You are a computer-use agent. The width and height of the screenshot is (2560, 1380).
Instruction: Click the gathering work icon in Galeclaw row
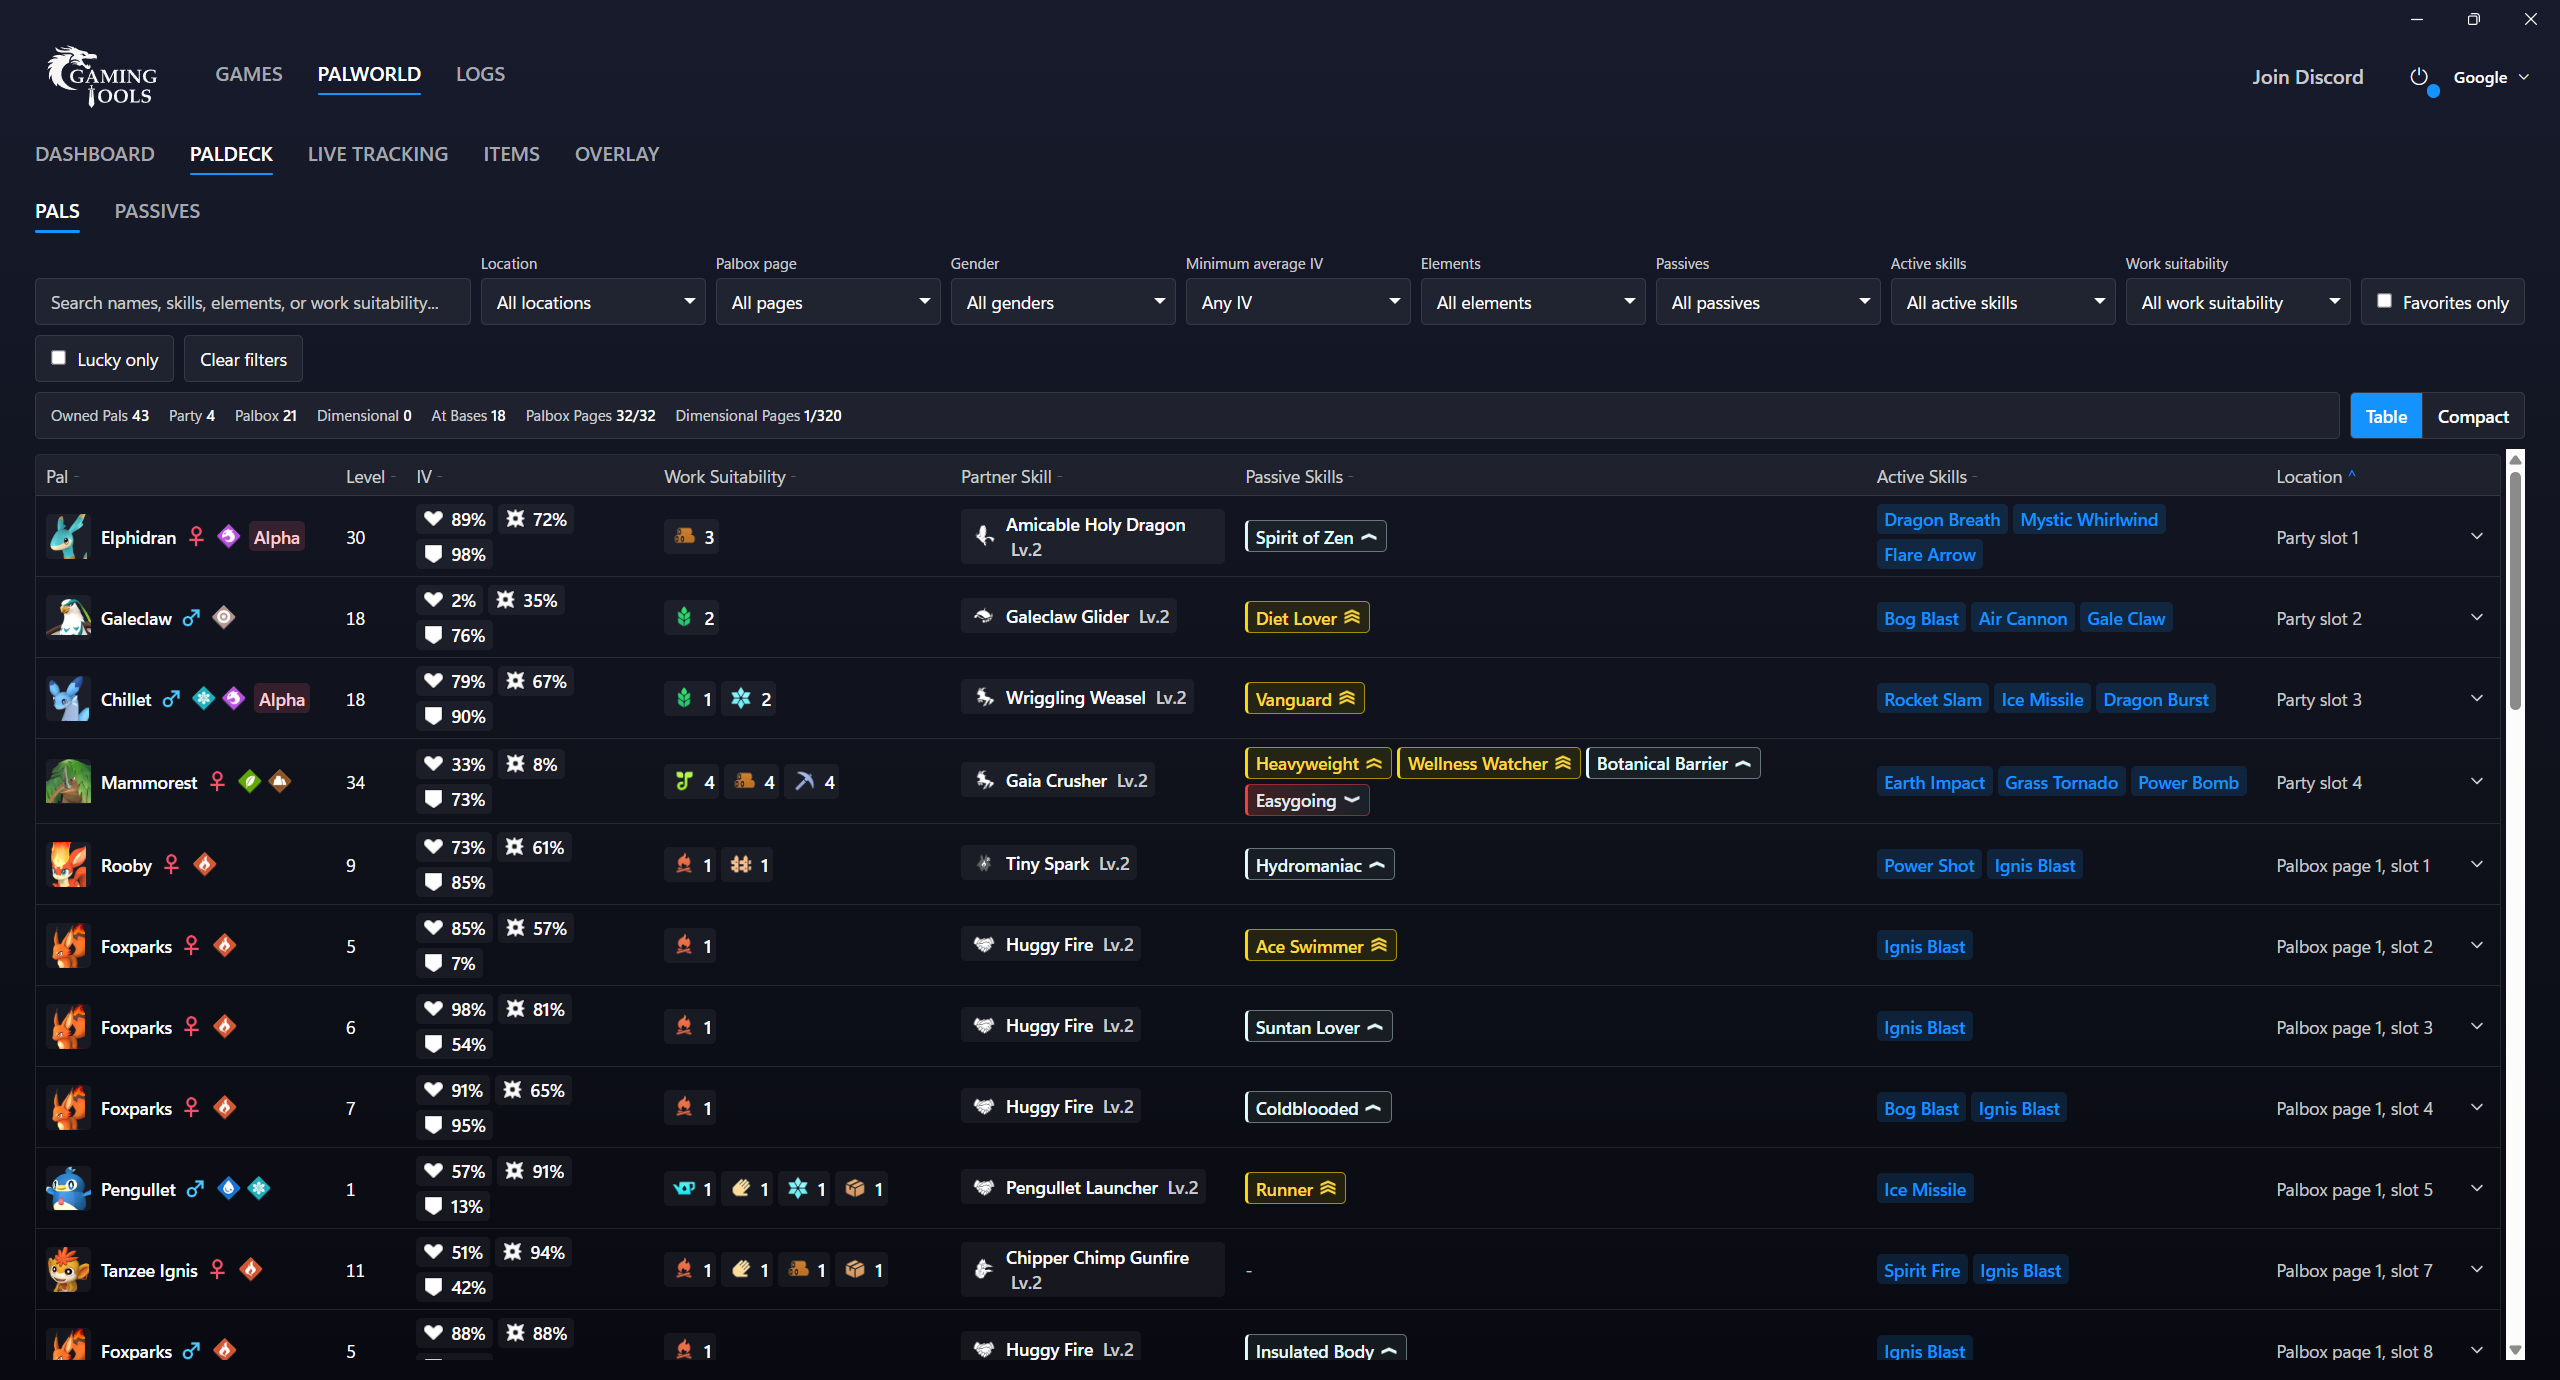pyautogui.click(x=685, y=618)
